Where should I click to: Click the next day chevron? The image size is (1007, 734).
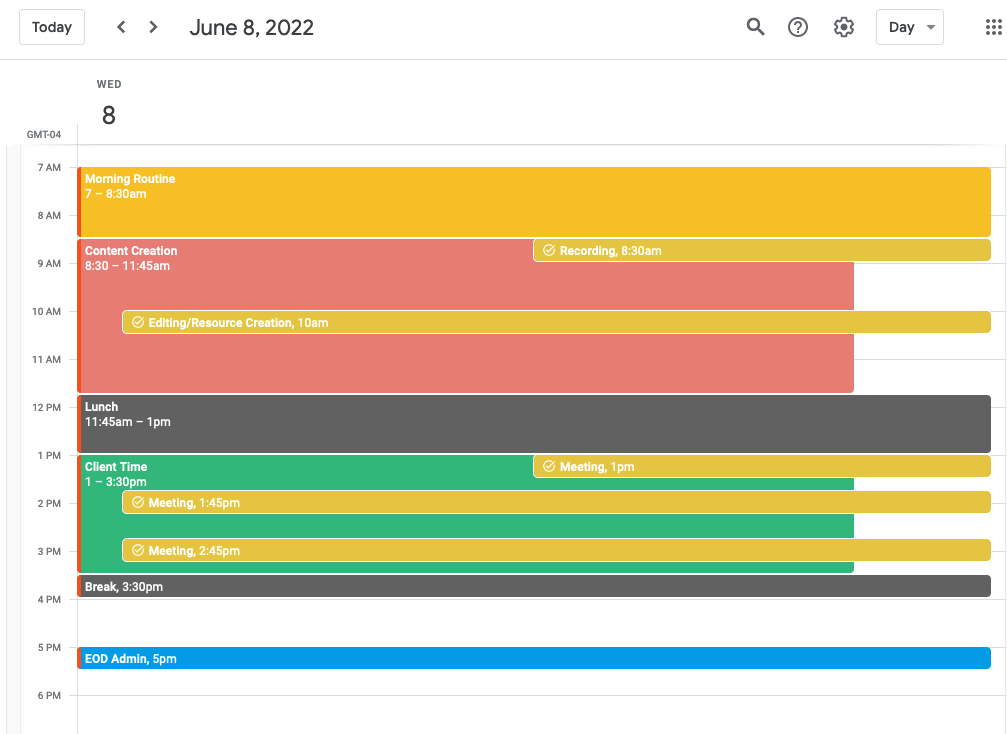tap(153, 27)
